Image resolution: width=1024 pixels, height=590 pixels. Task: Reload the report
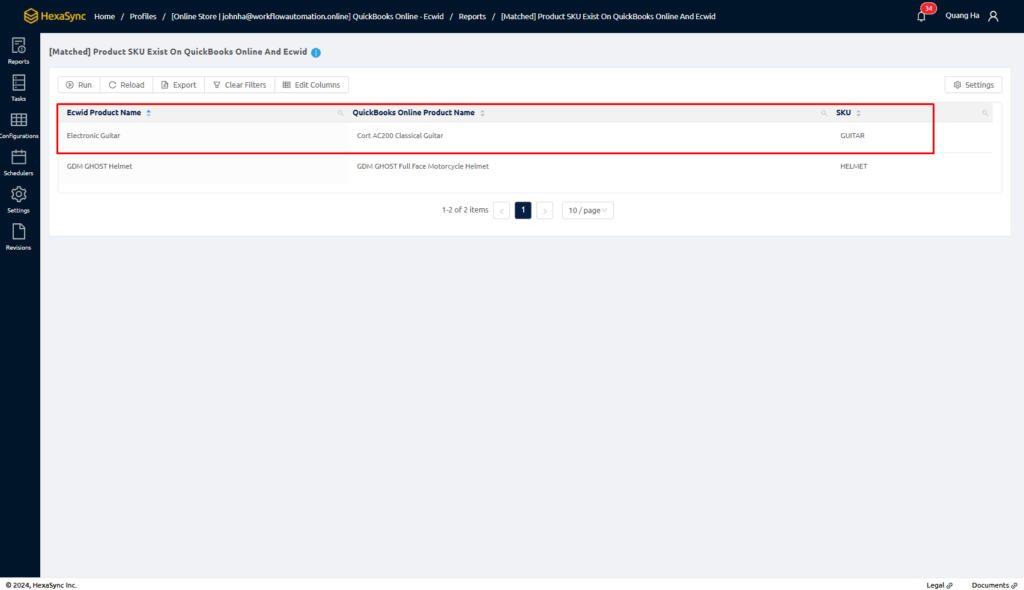[x=127, y=85]
